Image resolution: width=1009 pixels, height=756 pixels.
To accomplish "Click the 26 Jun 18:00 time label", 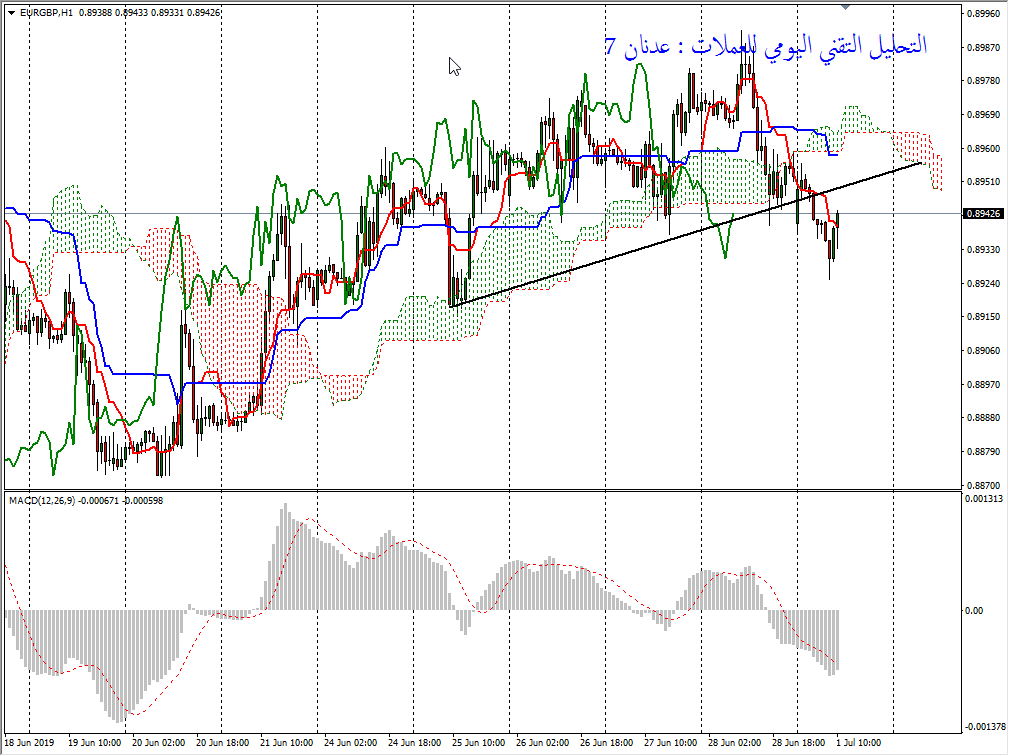I will click(x=606, y=742).
